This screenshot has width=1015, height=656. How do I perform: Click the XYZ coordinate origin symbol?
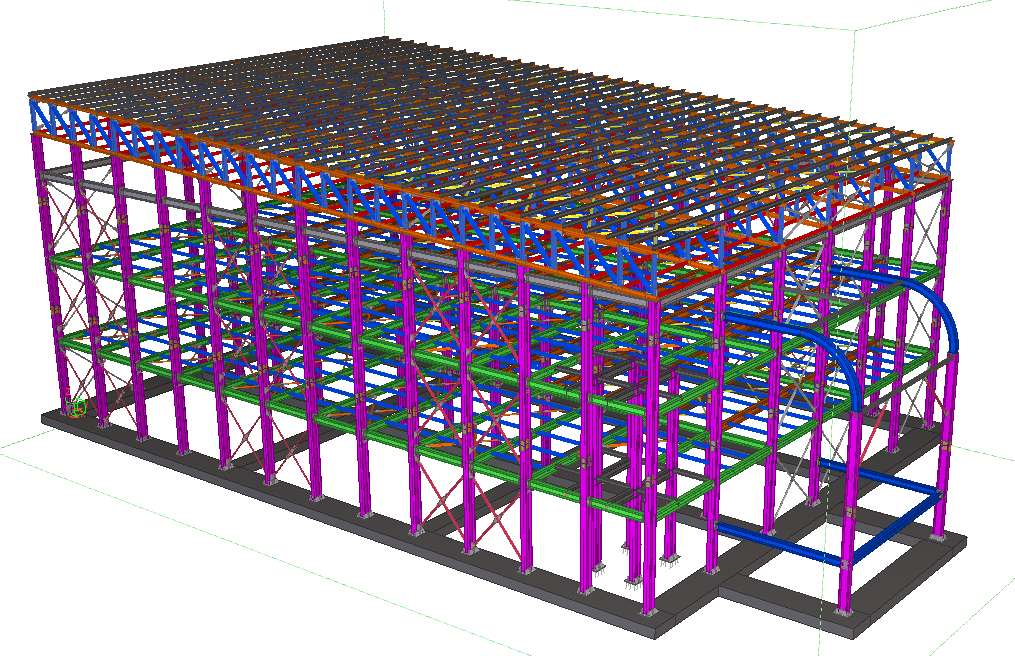point(76,406)
